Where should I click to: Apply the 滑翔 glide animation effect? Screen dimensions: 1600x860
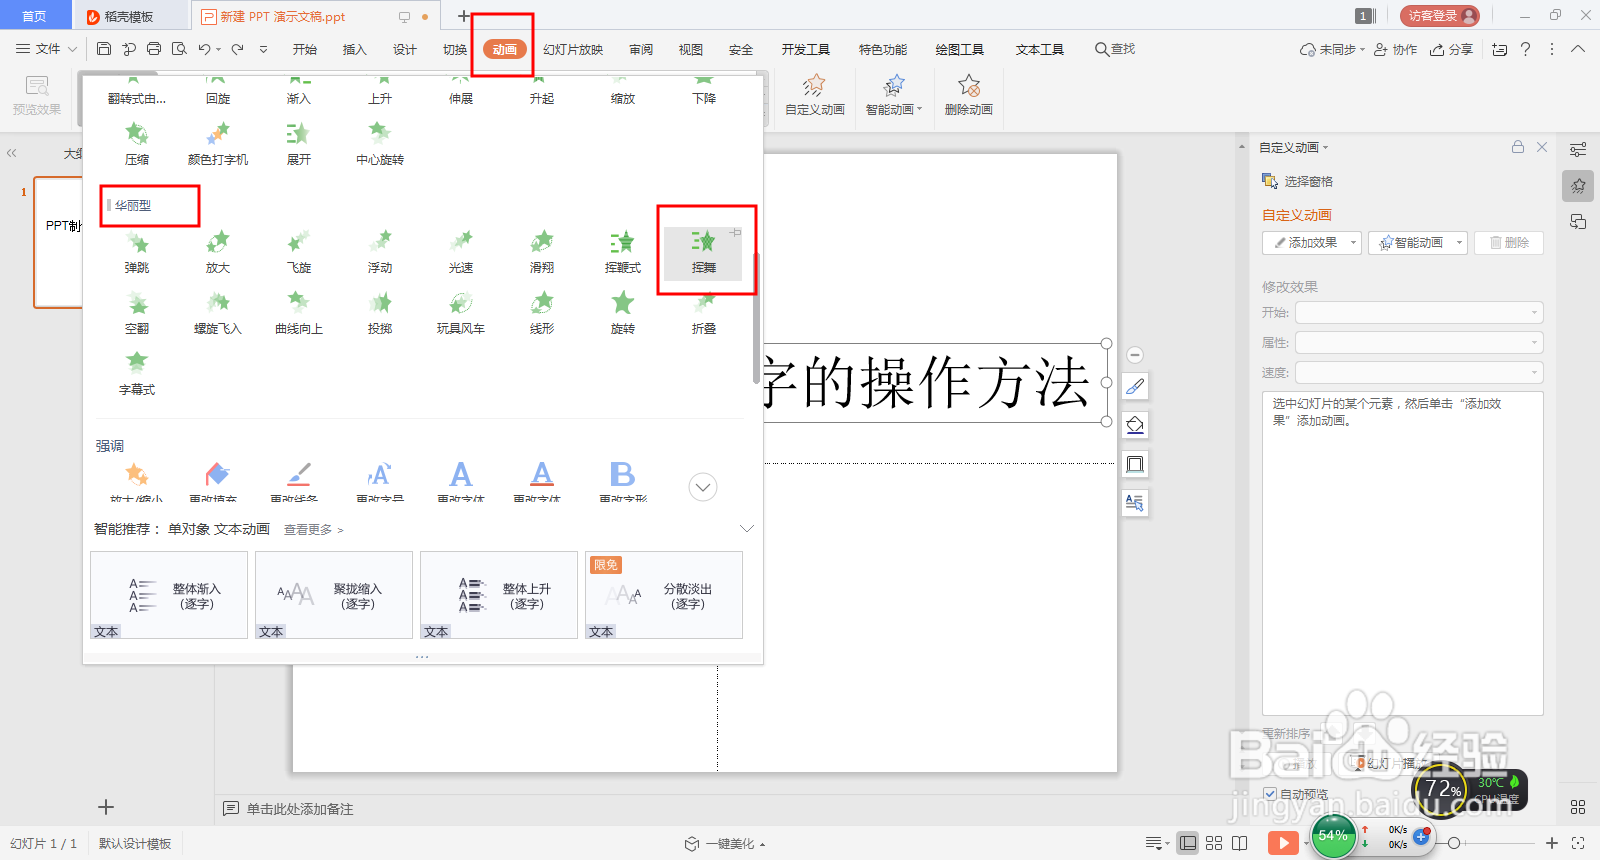pyautogui.click(x=542, y=252)
